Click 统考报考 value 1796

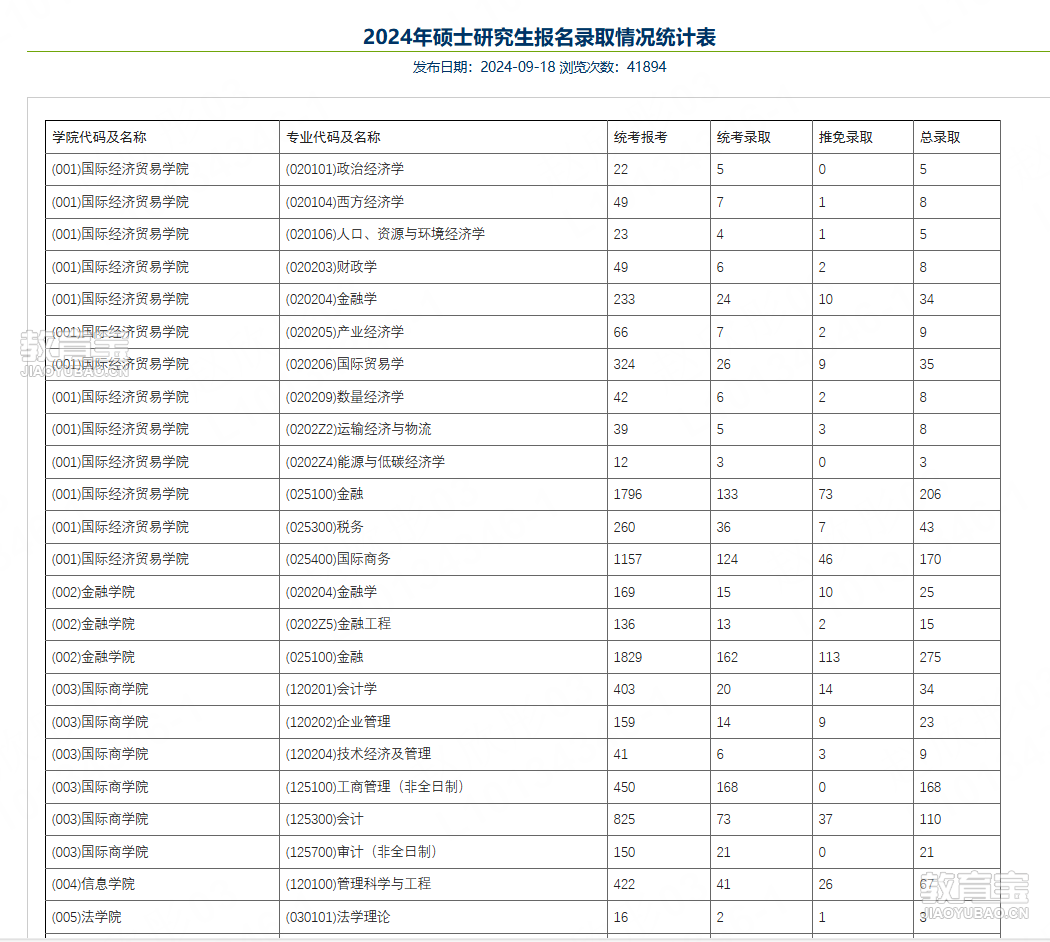(x=627, y=494)
